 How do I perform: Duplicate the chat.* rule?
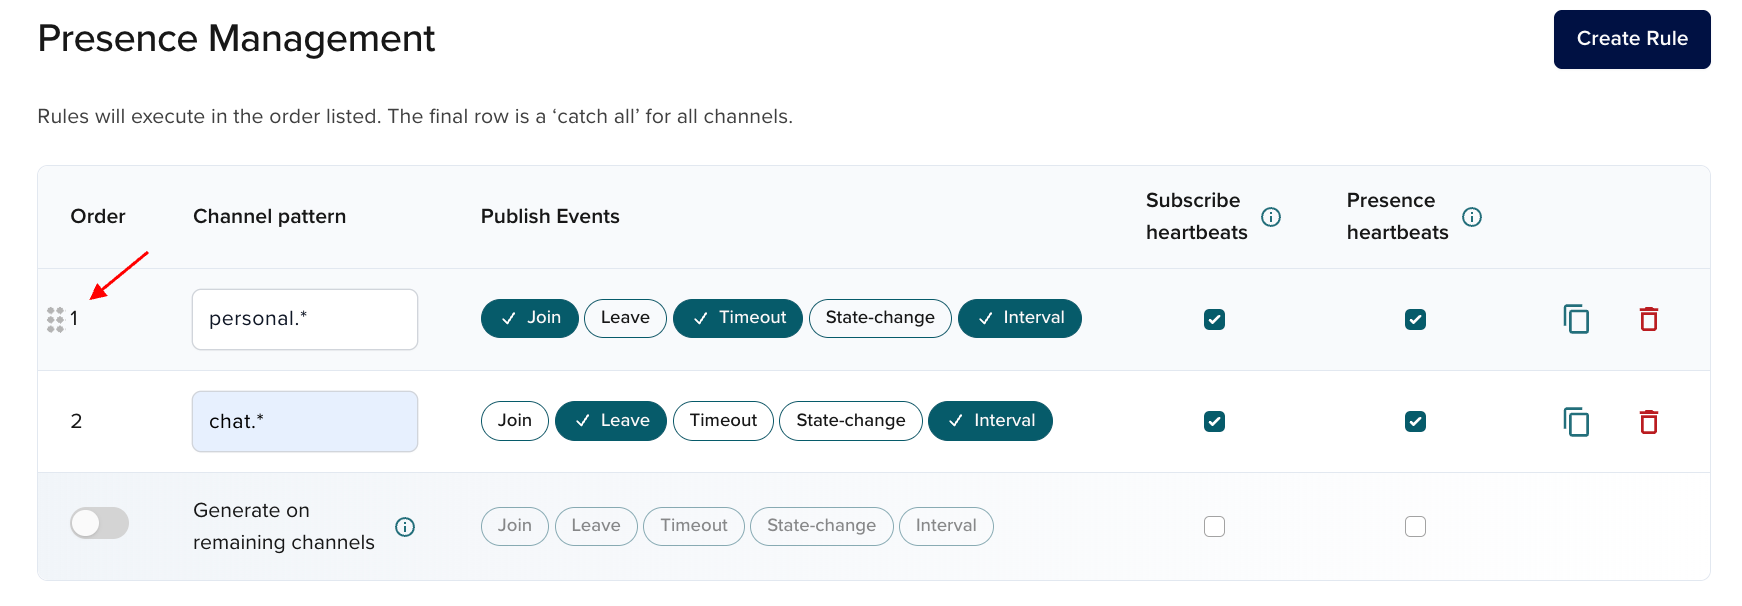[x=1576, y=422]
